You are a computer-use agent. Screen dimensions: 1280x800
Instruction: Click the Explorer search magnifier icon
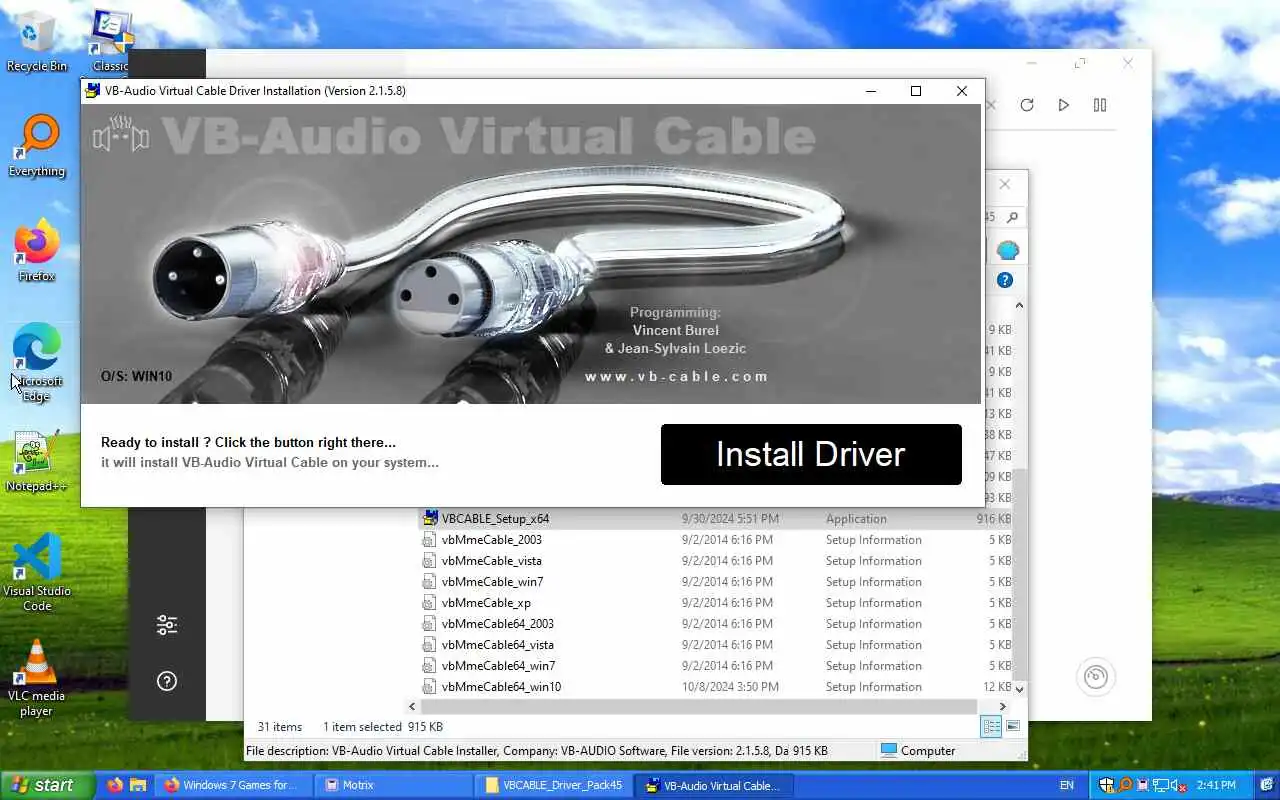[1012, 217]
